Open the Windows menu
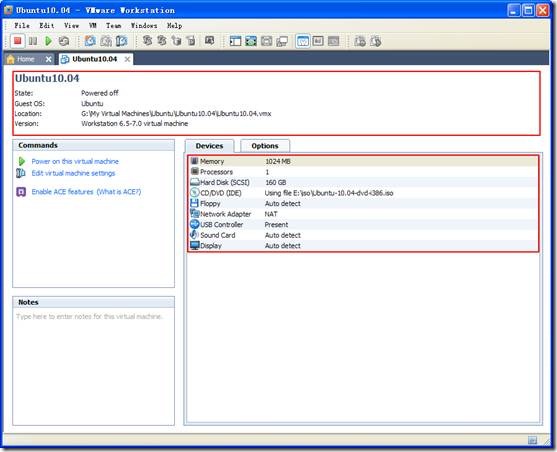This screenshot has width=557, height=452. [144, 26]
